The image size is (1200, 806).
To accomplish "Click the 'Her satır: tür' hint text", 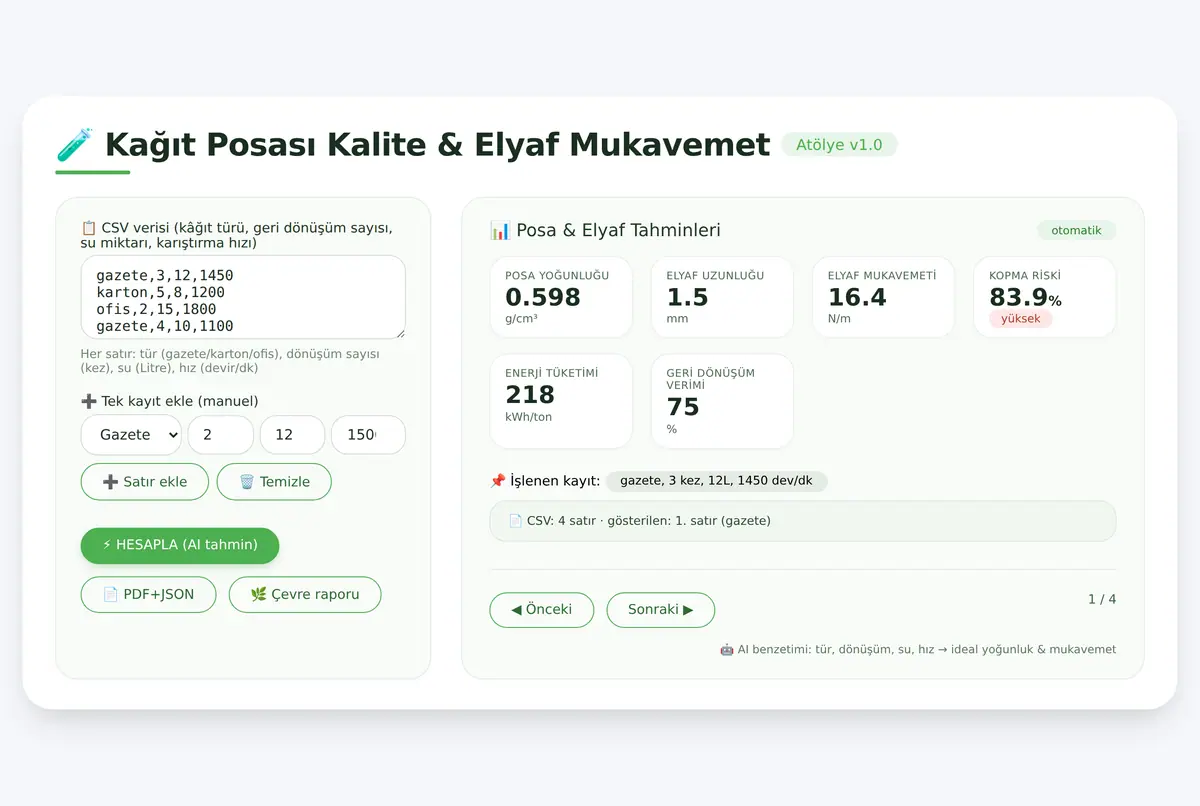I will click(230, 361).
